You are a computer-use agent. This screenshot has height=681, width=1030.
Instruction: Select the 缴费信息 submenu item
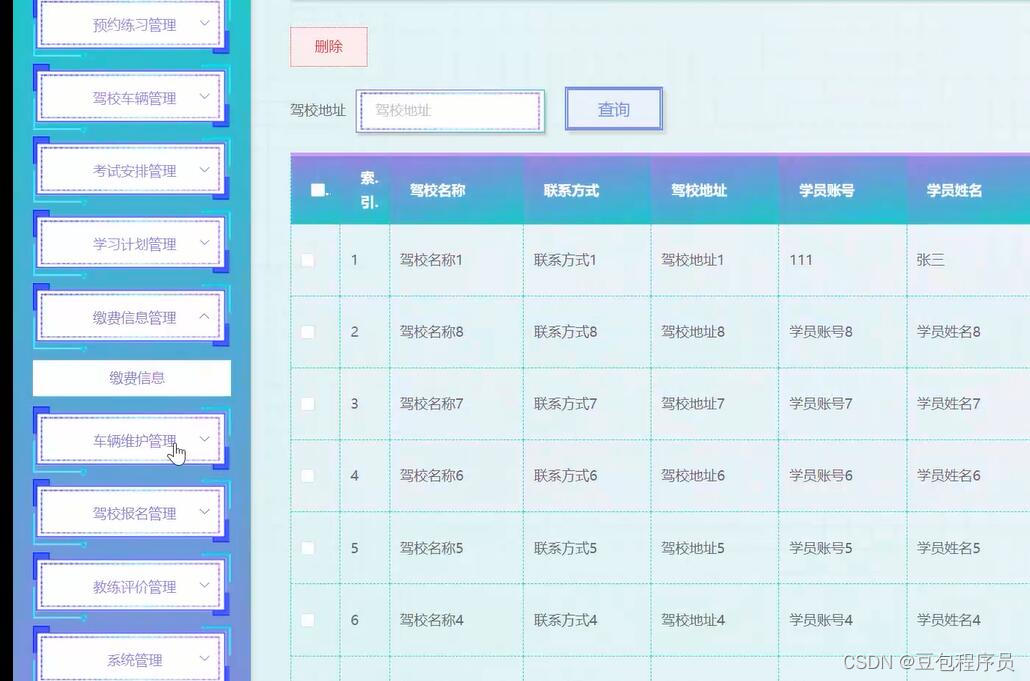[131, 377]
